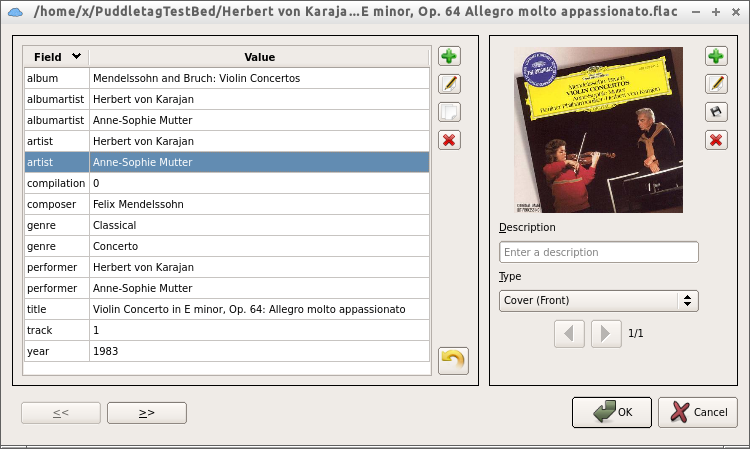Open the Cover (Front) type dropdown

click(598, 300)
